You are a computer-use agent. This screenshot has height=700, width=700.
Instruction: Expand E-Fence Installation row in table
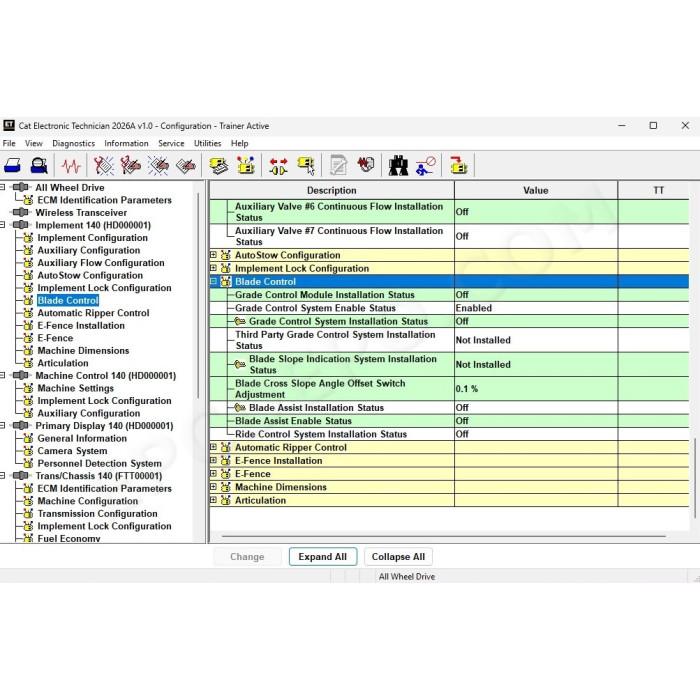coord(213,460)
